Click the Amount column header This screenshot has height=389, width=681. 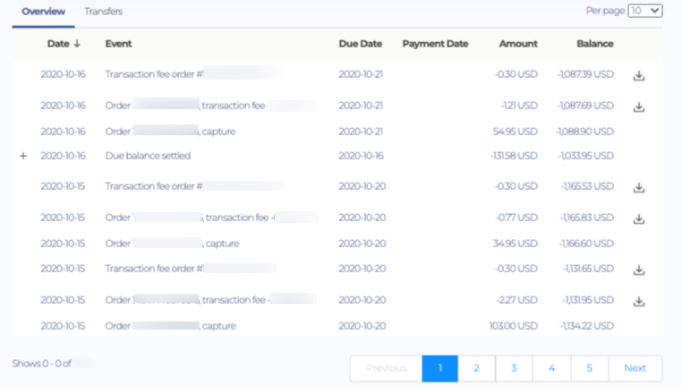click(518, 44)
